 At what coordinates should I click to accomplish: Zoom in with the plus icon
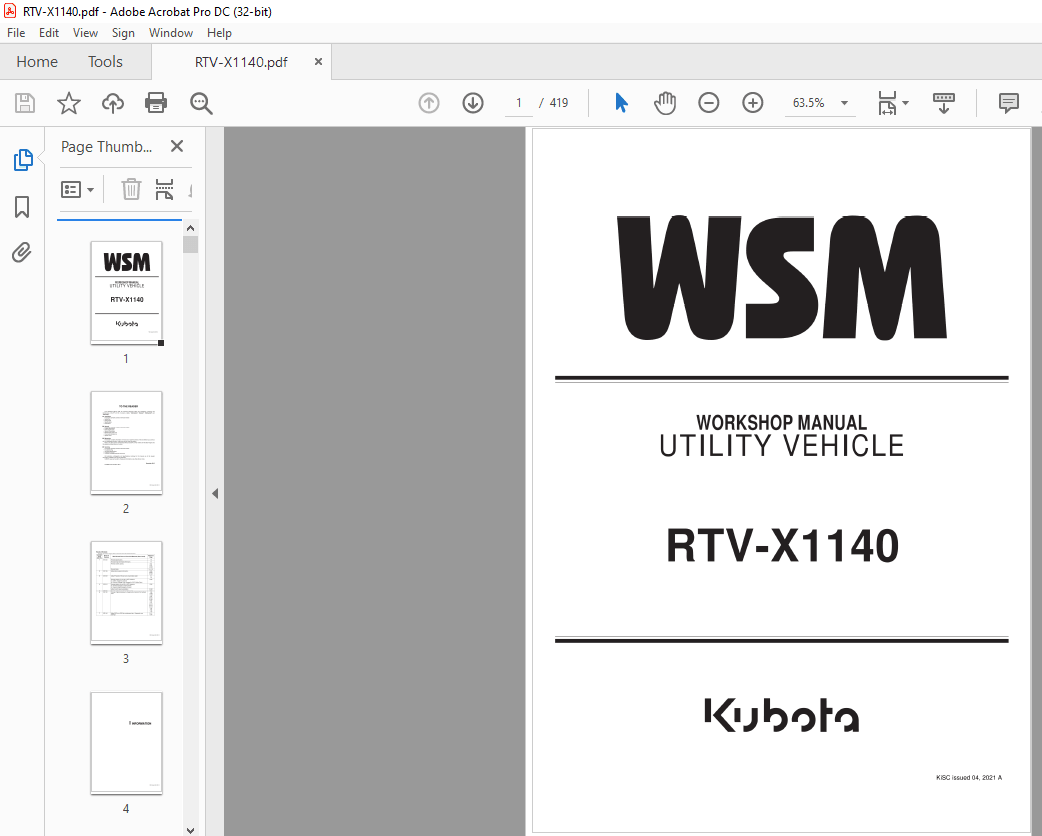[x=753, y=102]
